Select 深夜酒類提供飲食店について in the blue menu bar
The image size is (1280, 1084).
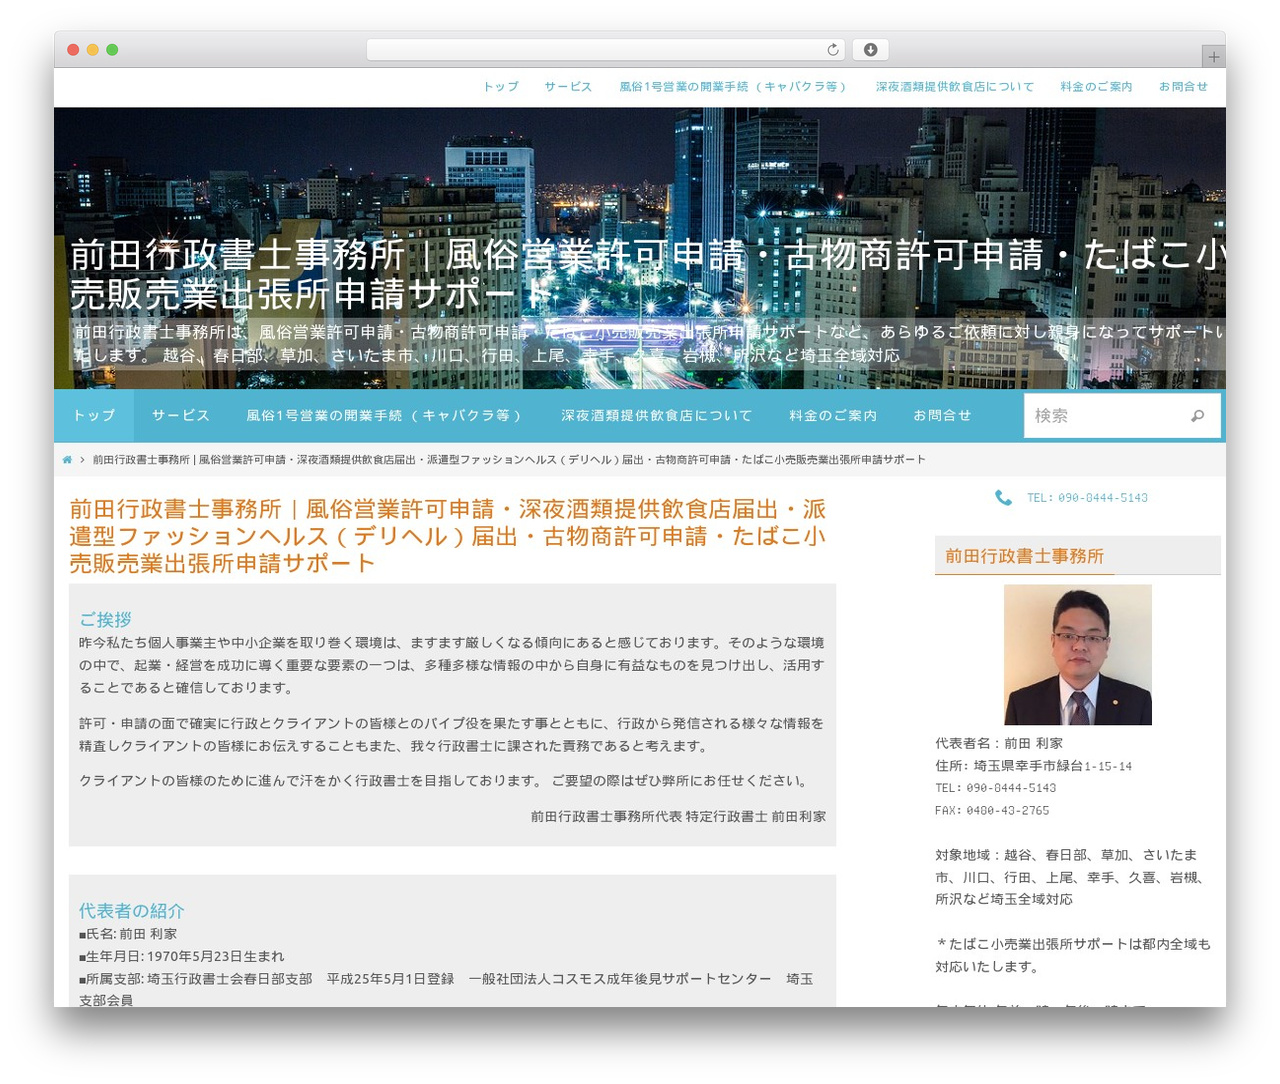point(656,416)
